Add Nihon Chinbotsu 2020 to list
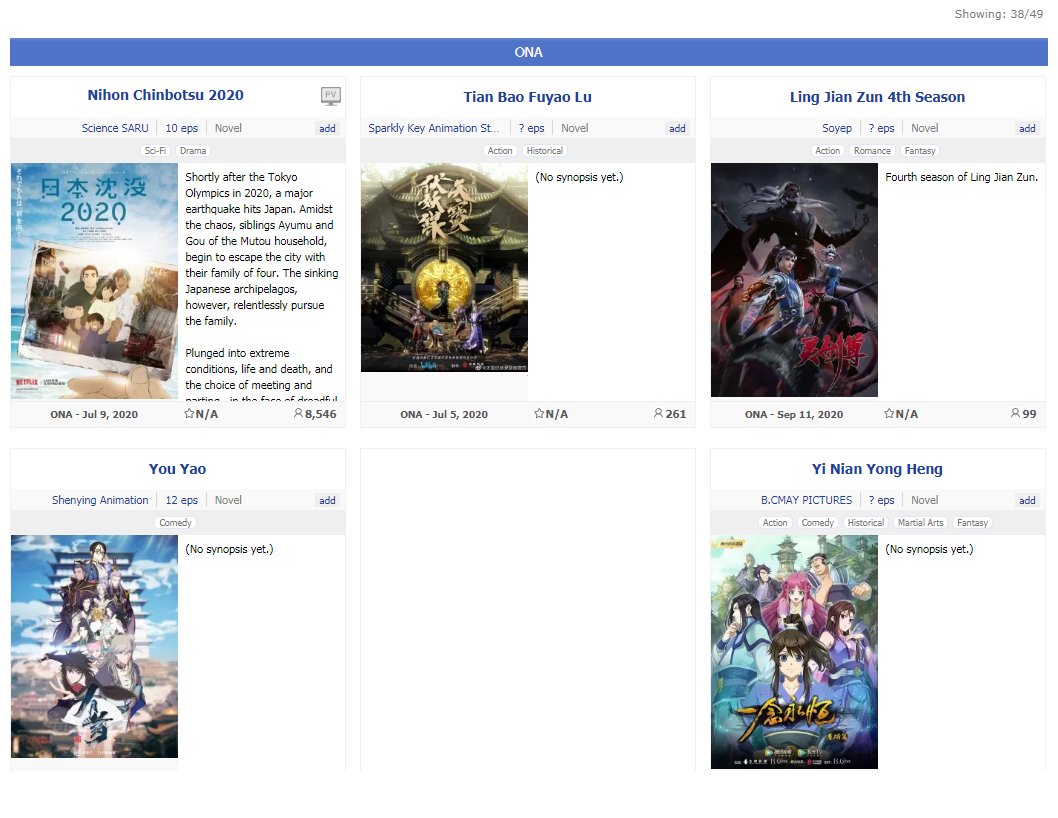 pos(327,128)
